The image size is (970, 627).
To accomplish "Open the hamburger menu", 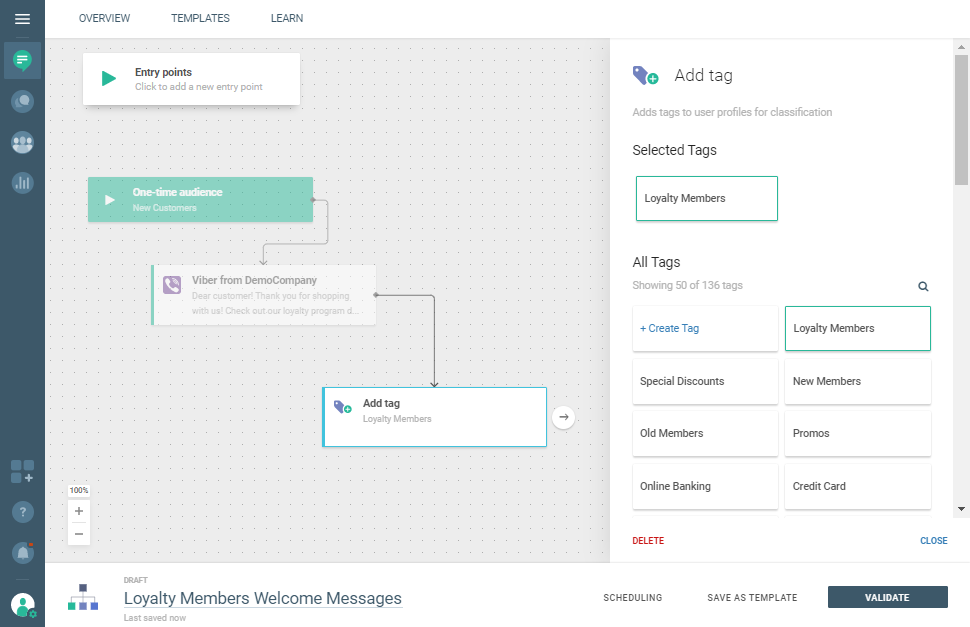I will pos(22,19).
